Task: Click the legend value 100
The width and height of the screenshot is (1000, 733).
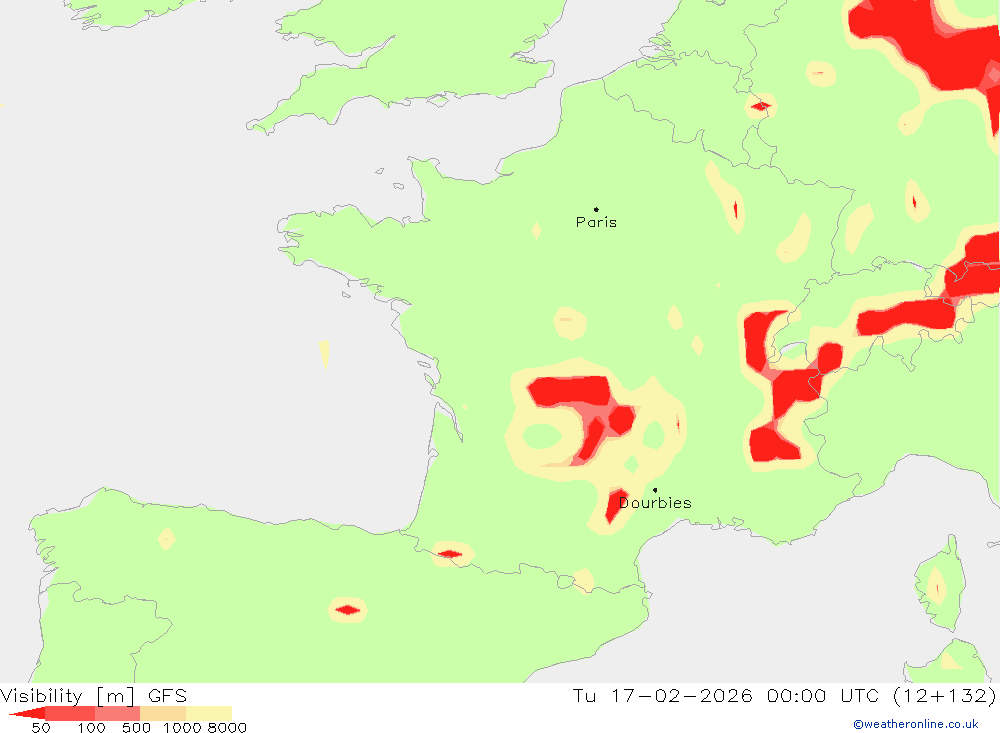Action: (91, 728)
